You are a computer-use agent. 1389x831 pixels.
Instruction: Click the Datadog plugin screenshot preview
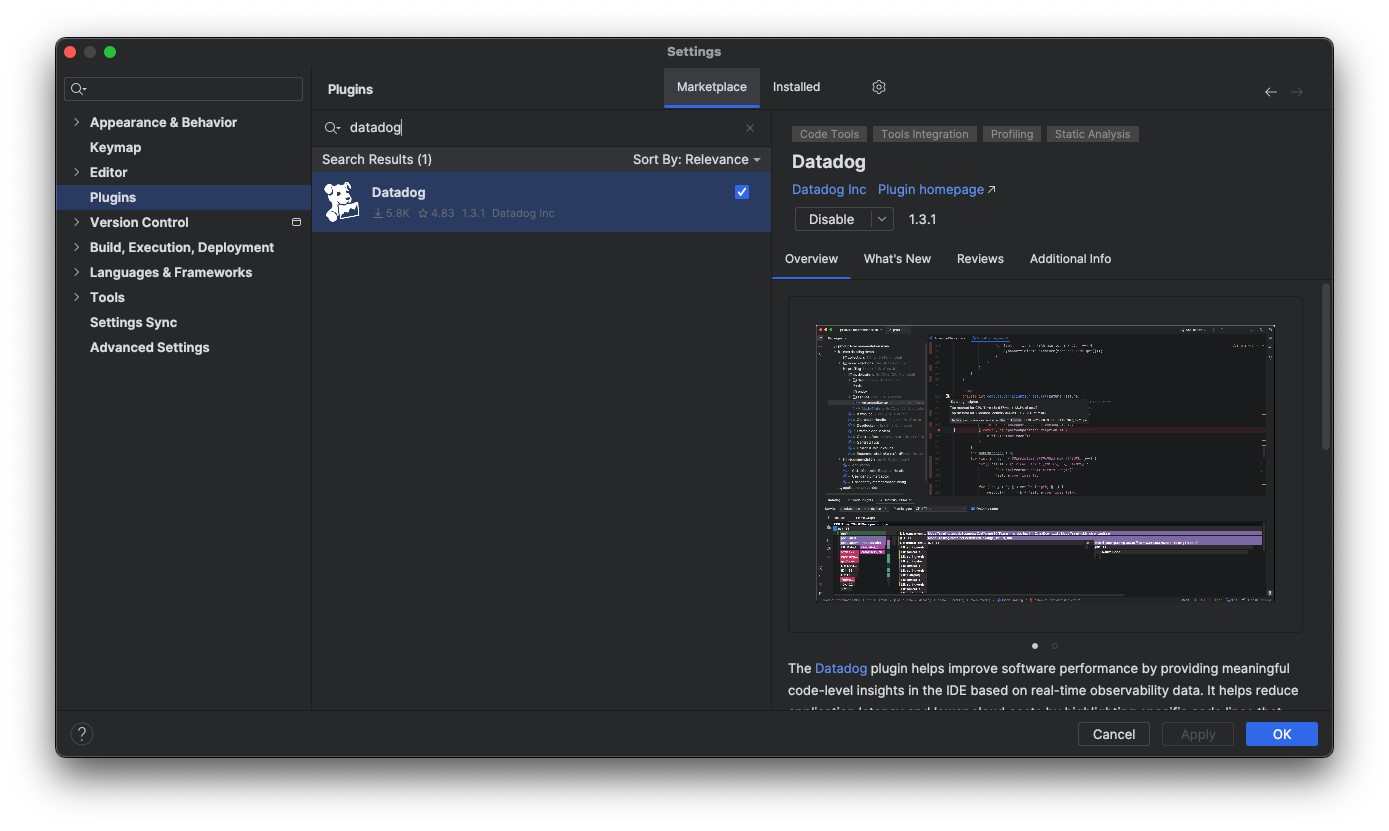(1045, 463)
